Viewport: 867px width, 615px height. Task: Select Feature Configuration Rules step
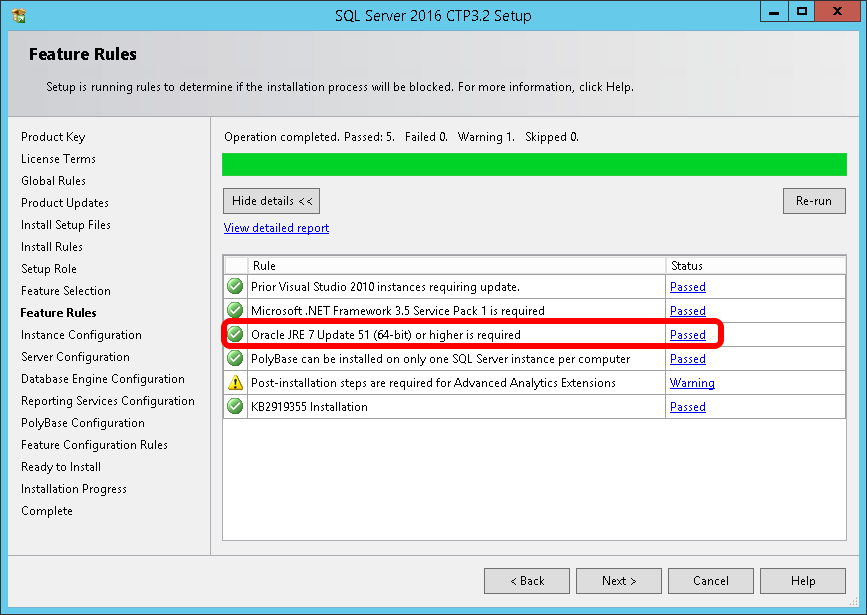(x=94, y=445)
